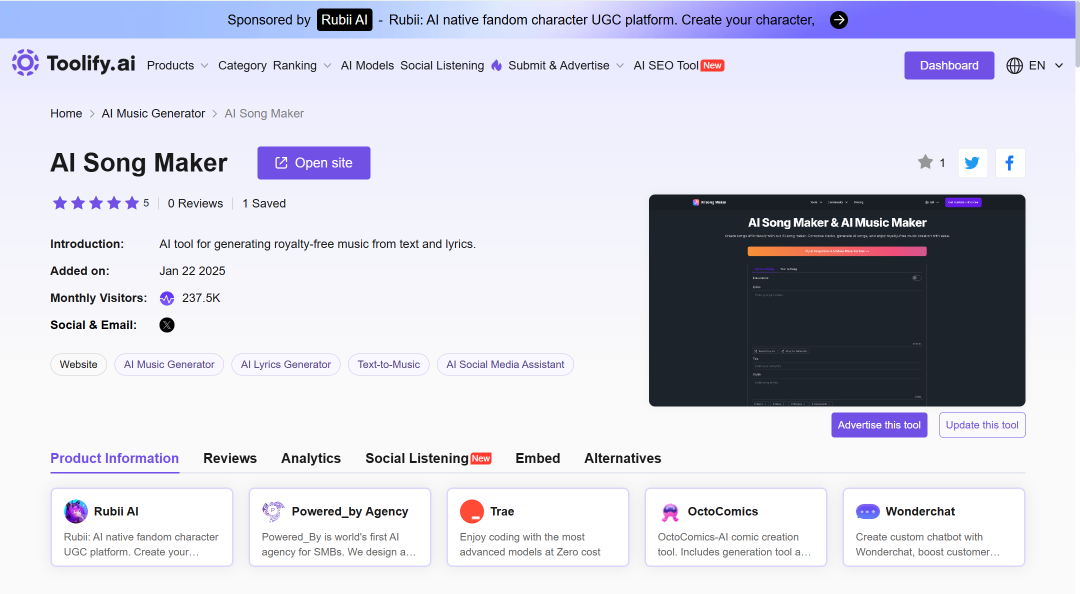Click the Open site button
Viewport: 1080px width, 594px height.
tap(314, 163)
